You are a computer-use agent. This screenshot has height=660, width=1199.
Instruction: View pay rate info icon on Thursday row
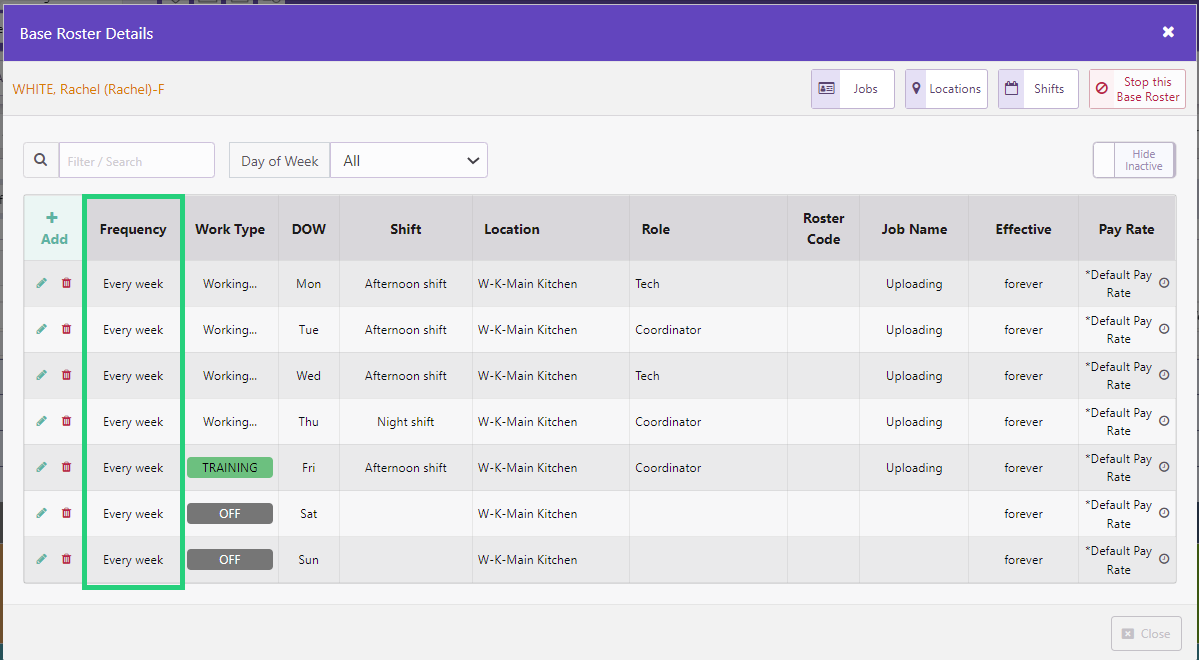coord(1162,421)
